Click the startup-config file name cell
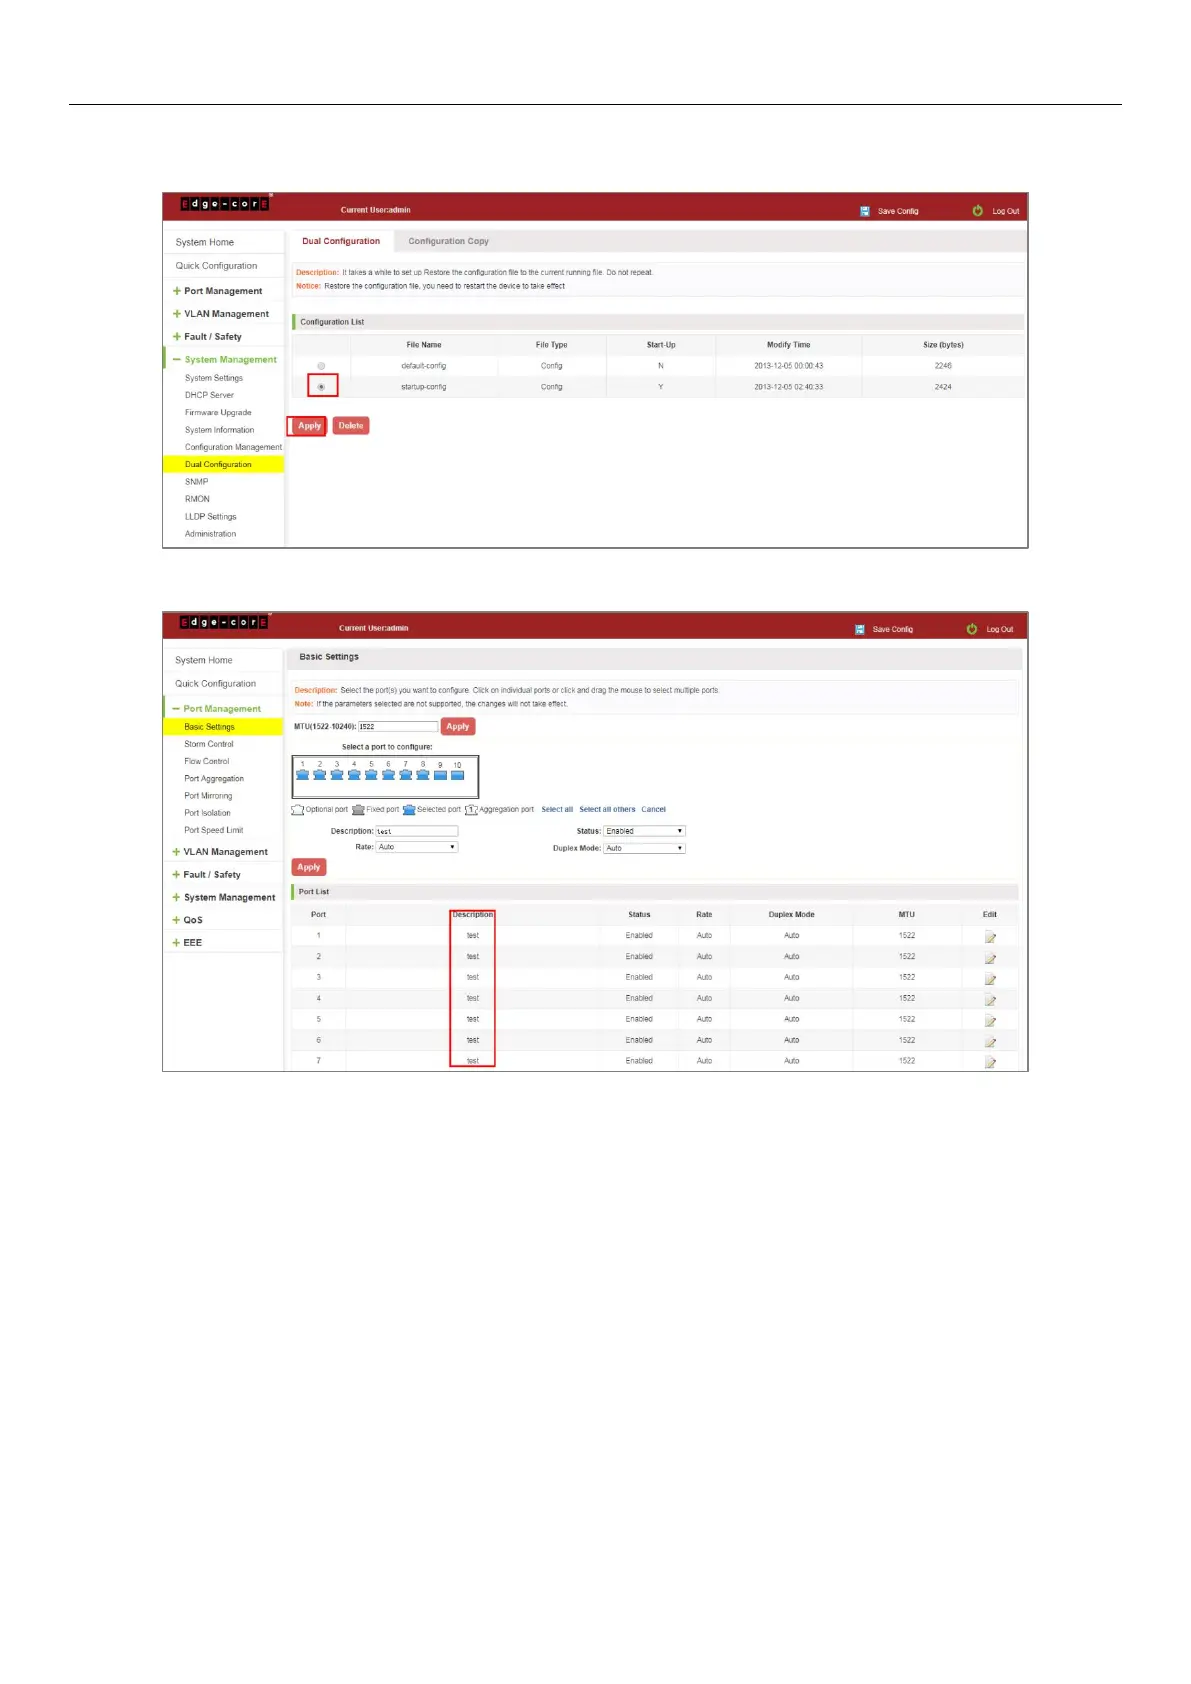 (x=424, y=387)
